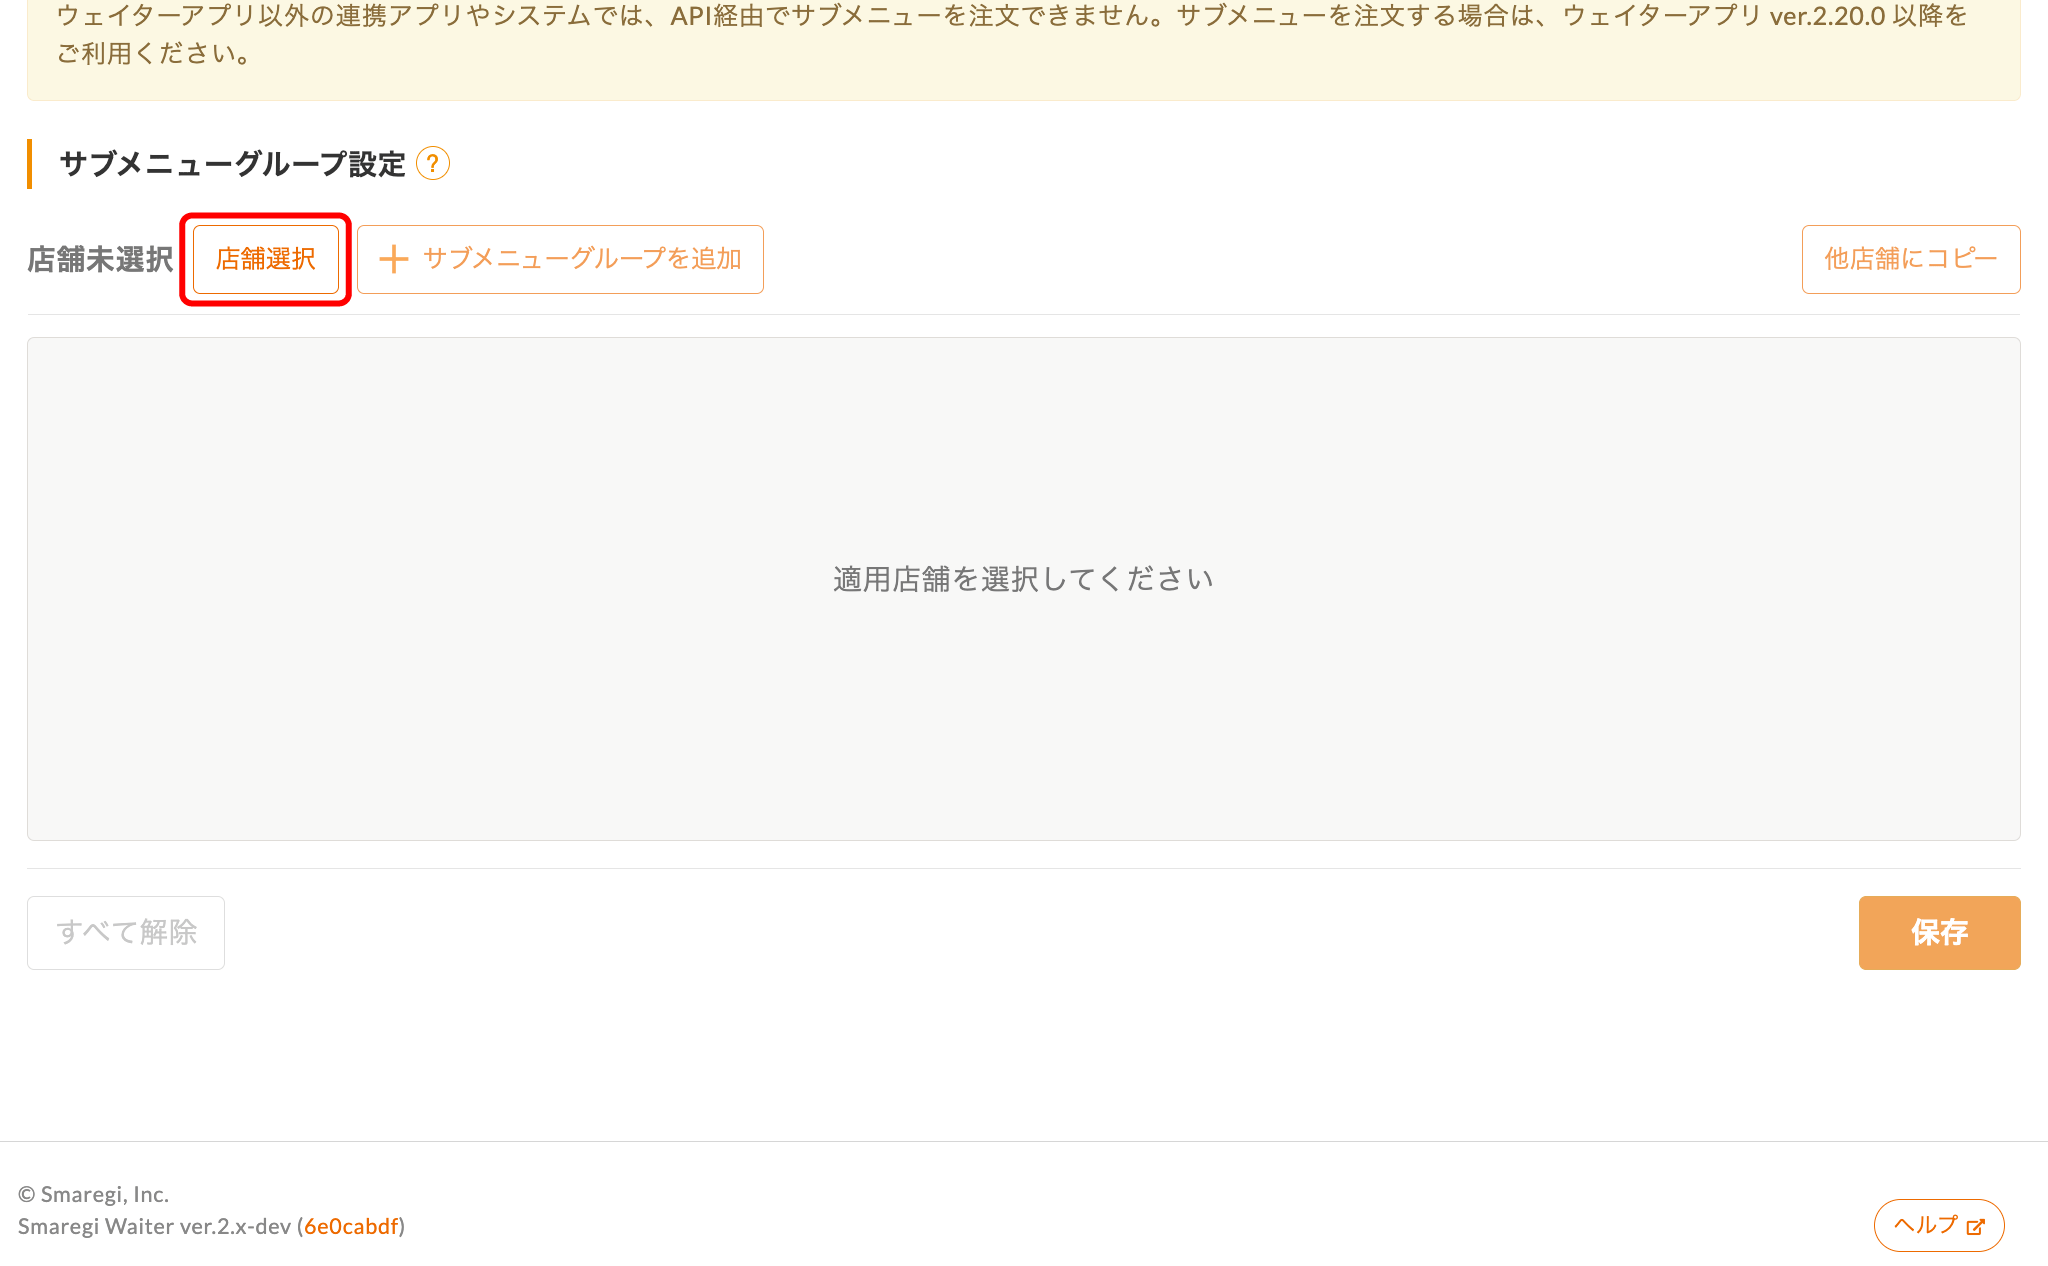Open the ヘルプ help link
This screenshot has height=1266, width=2048.
pyautogui.click(x=1939, y=1225)
